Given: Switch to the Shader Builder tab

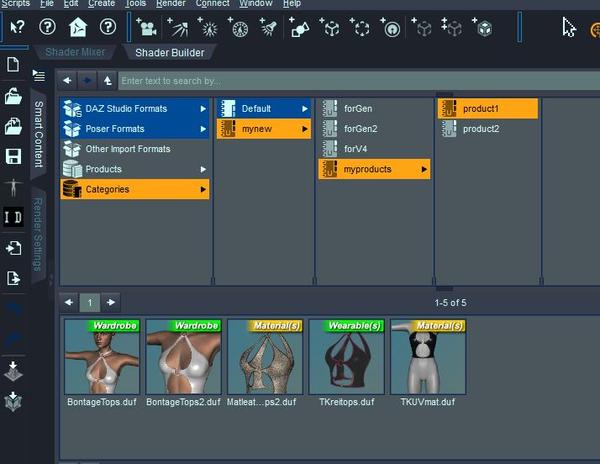Looking at the screenshot, I should [x=170, y=52].
